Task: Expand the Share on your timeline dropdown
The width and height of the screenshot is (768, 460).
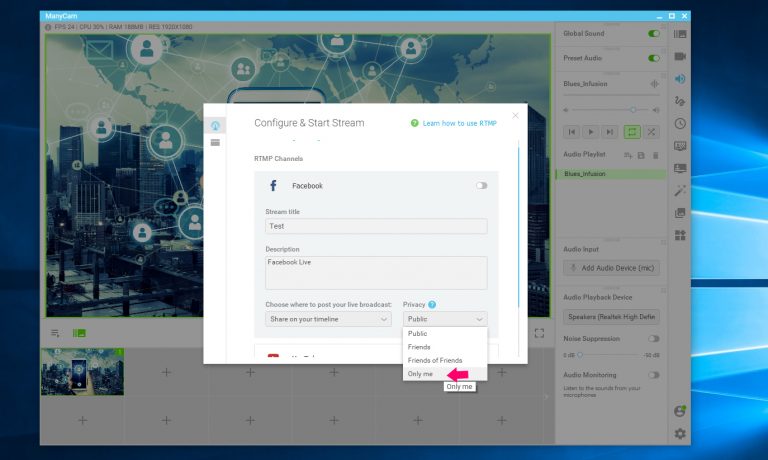Action: coord(328,319)
